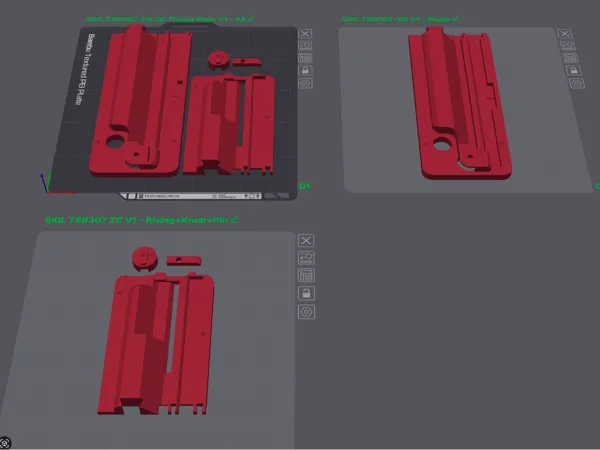600x450 pixels.
Task: Select the blade plate model on the 'Blade' plate
Action: coord(459,103)
